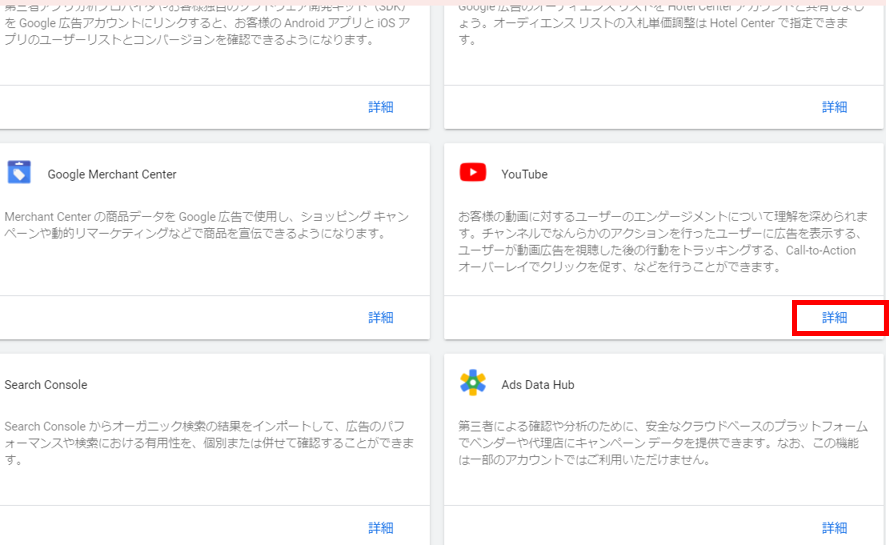Open 詳細 link in Search Console card
Image resolution: width=889 pixels, height=545 pixels.
(380, 528)
